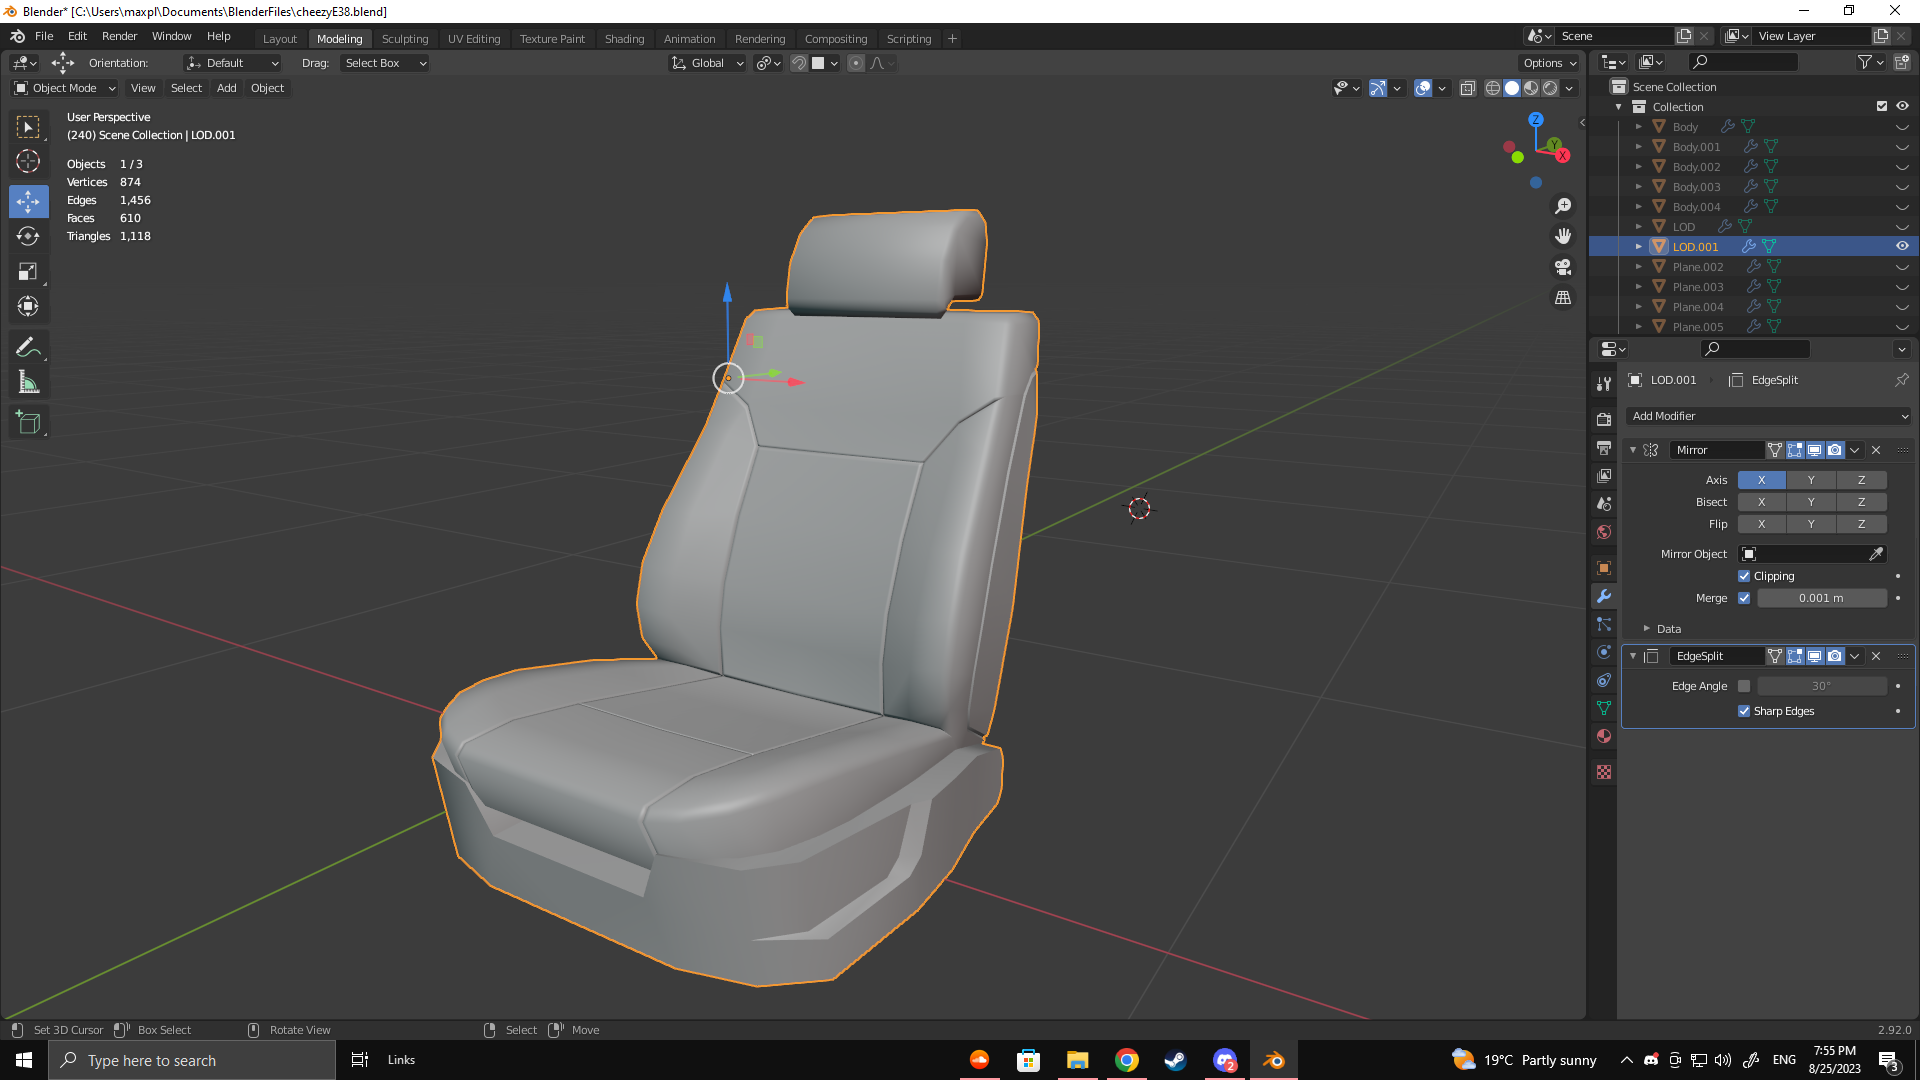Select the Scale tool

[x=28, y=272]
